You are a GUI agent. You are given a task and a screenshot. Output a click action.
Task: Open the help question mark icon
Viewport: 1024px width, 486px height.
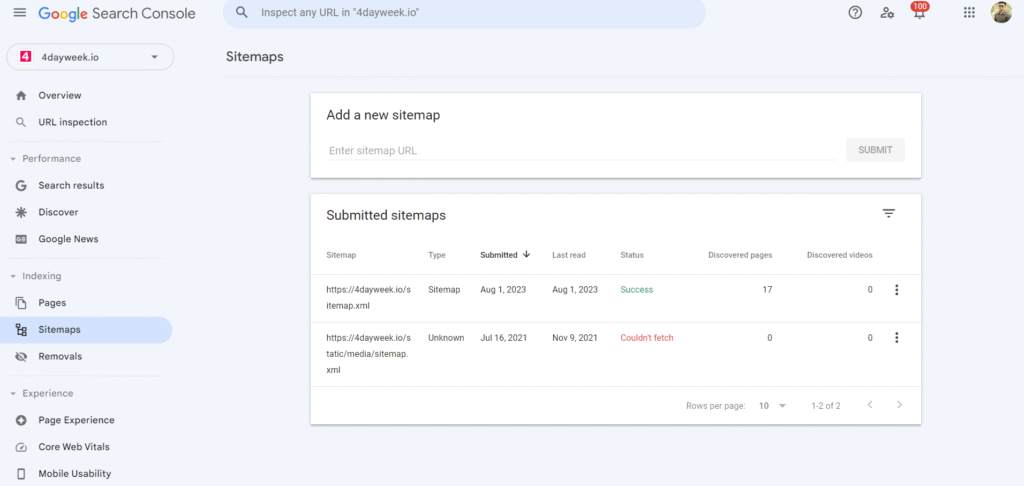click(x=855, y=12)
